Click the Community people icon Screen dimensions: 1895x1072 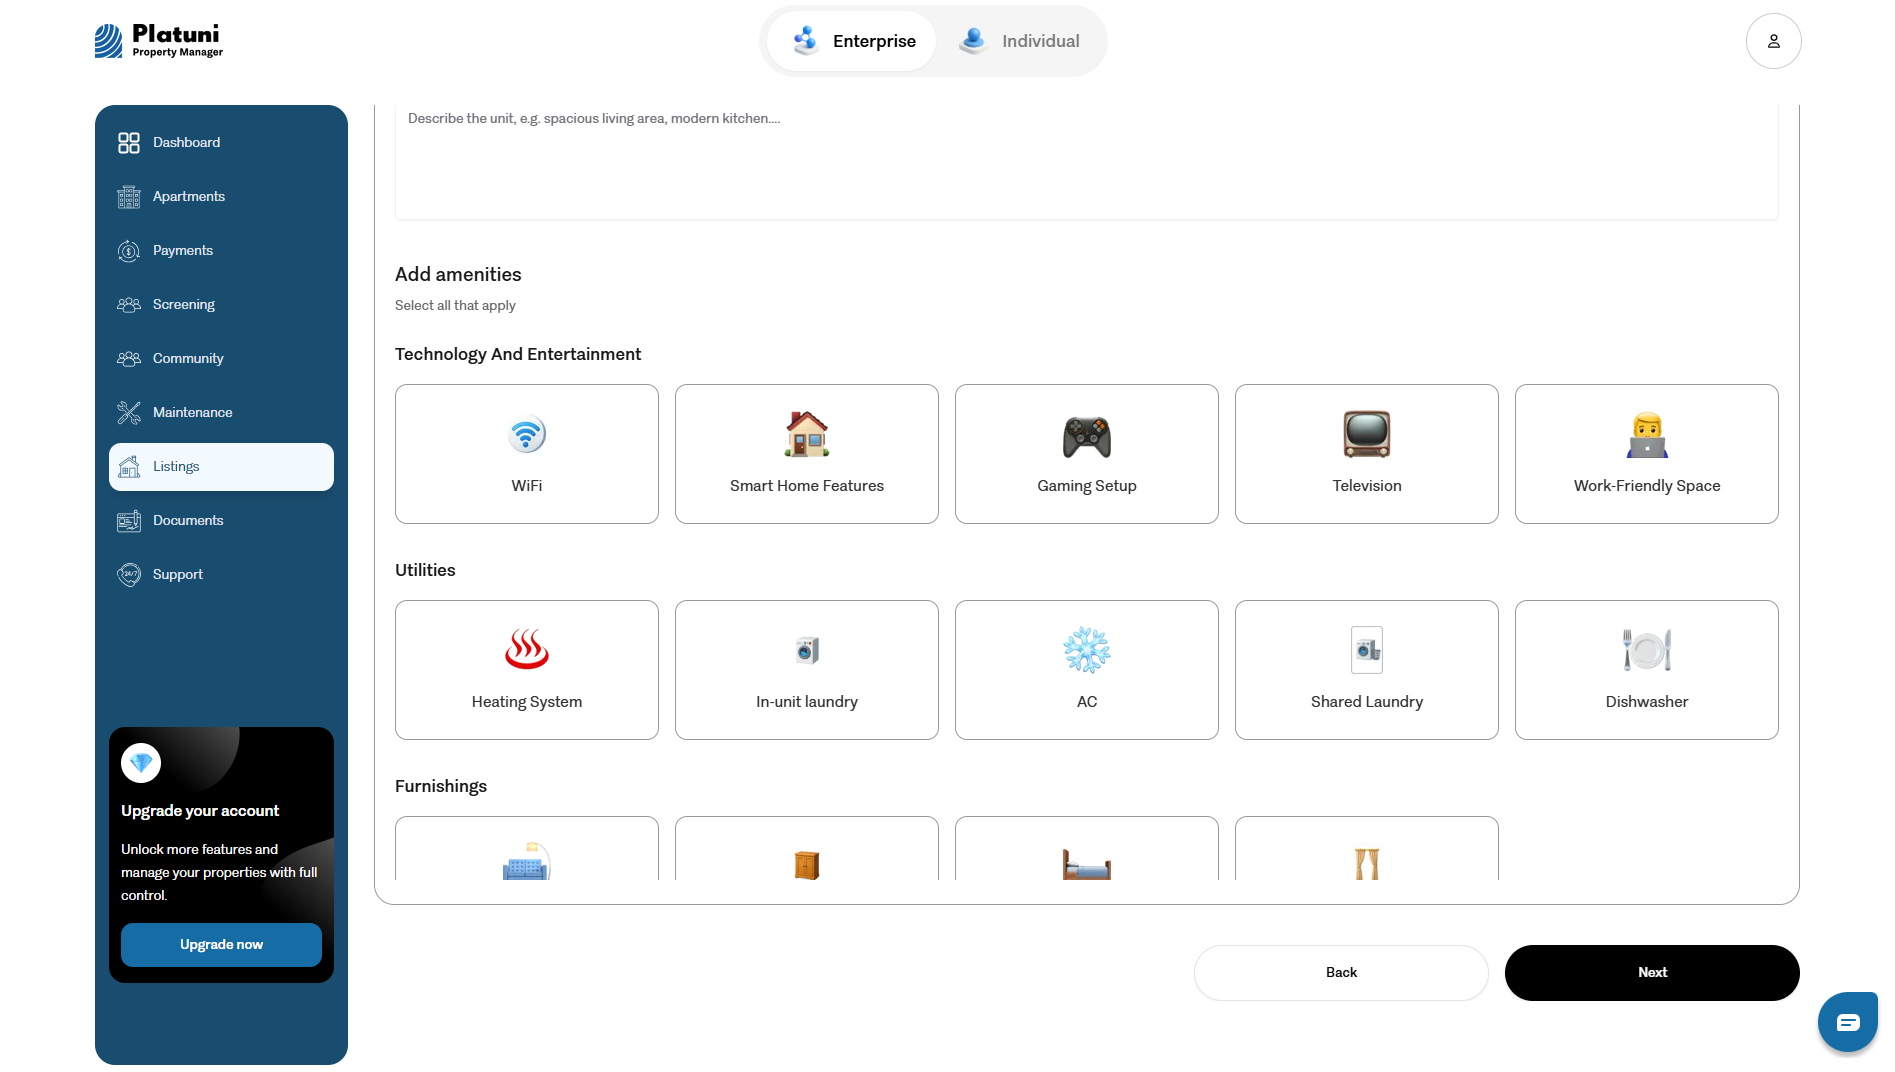click(129, 359)
